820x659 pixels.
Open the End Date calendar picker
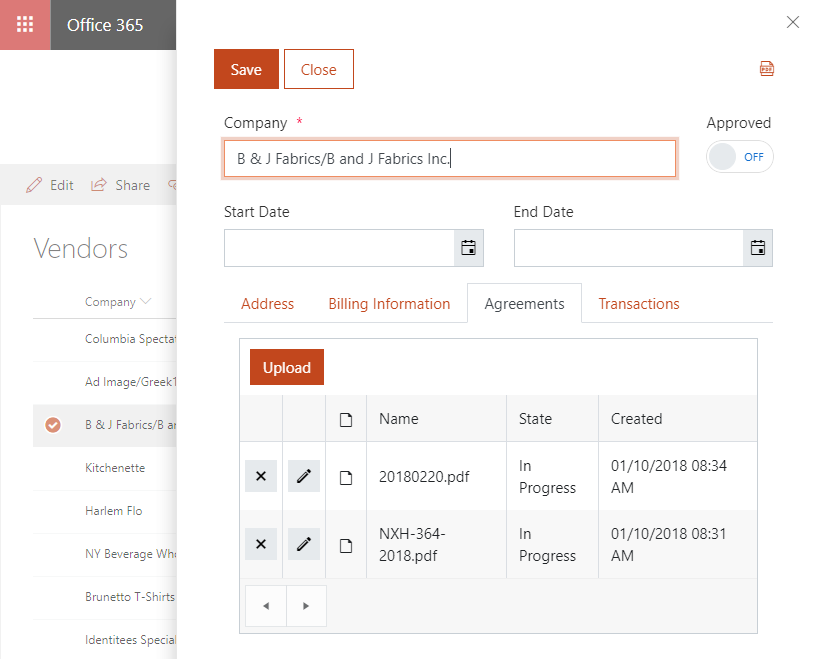[x=757, y=248]
